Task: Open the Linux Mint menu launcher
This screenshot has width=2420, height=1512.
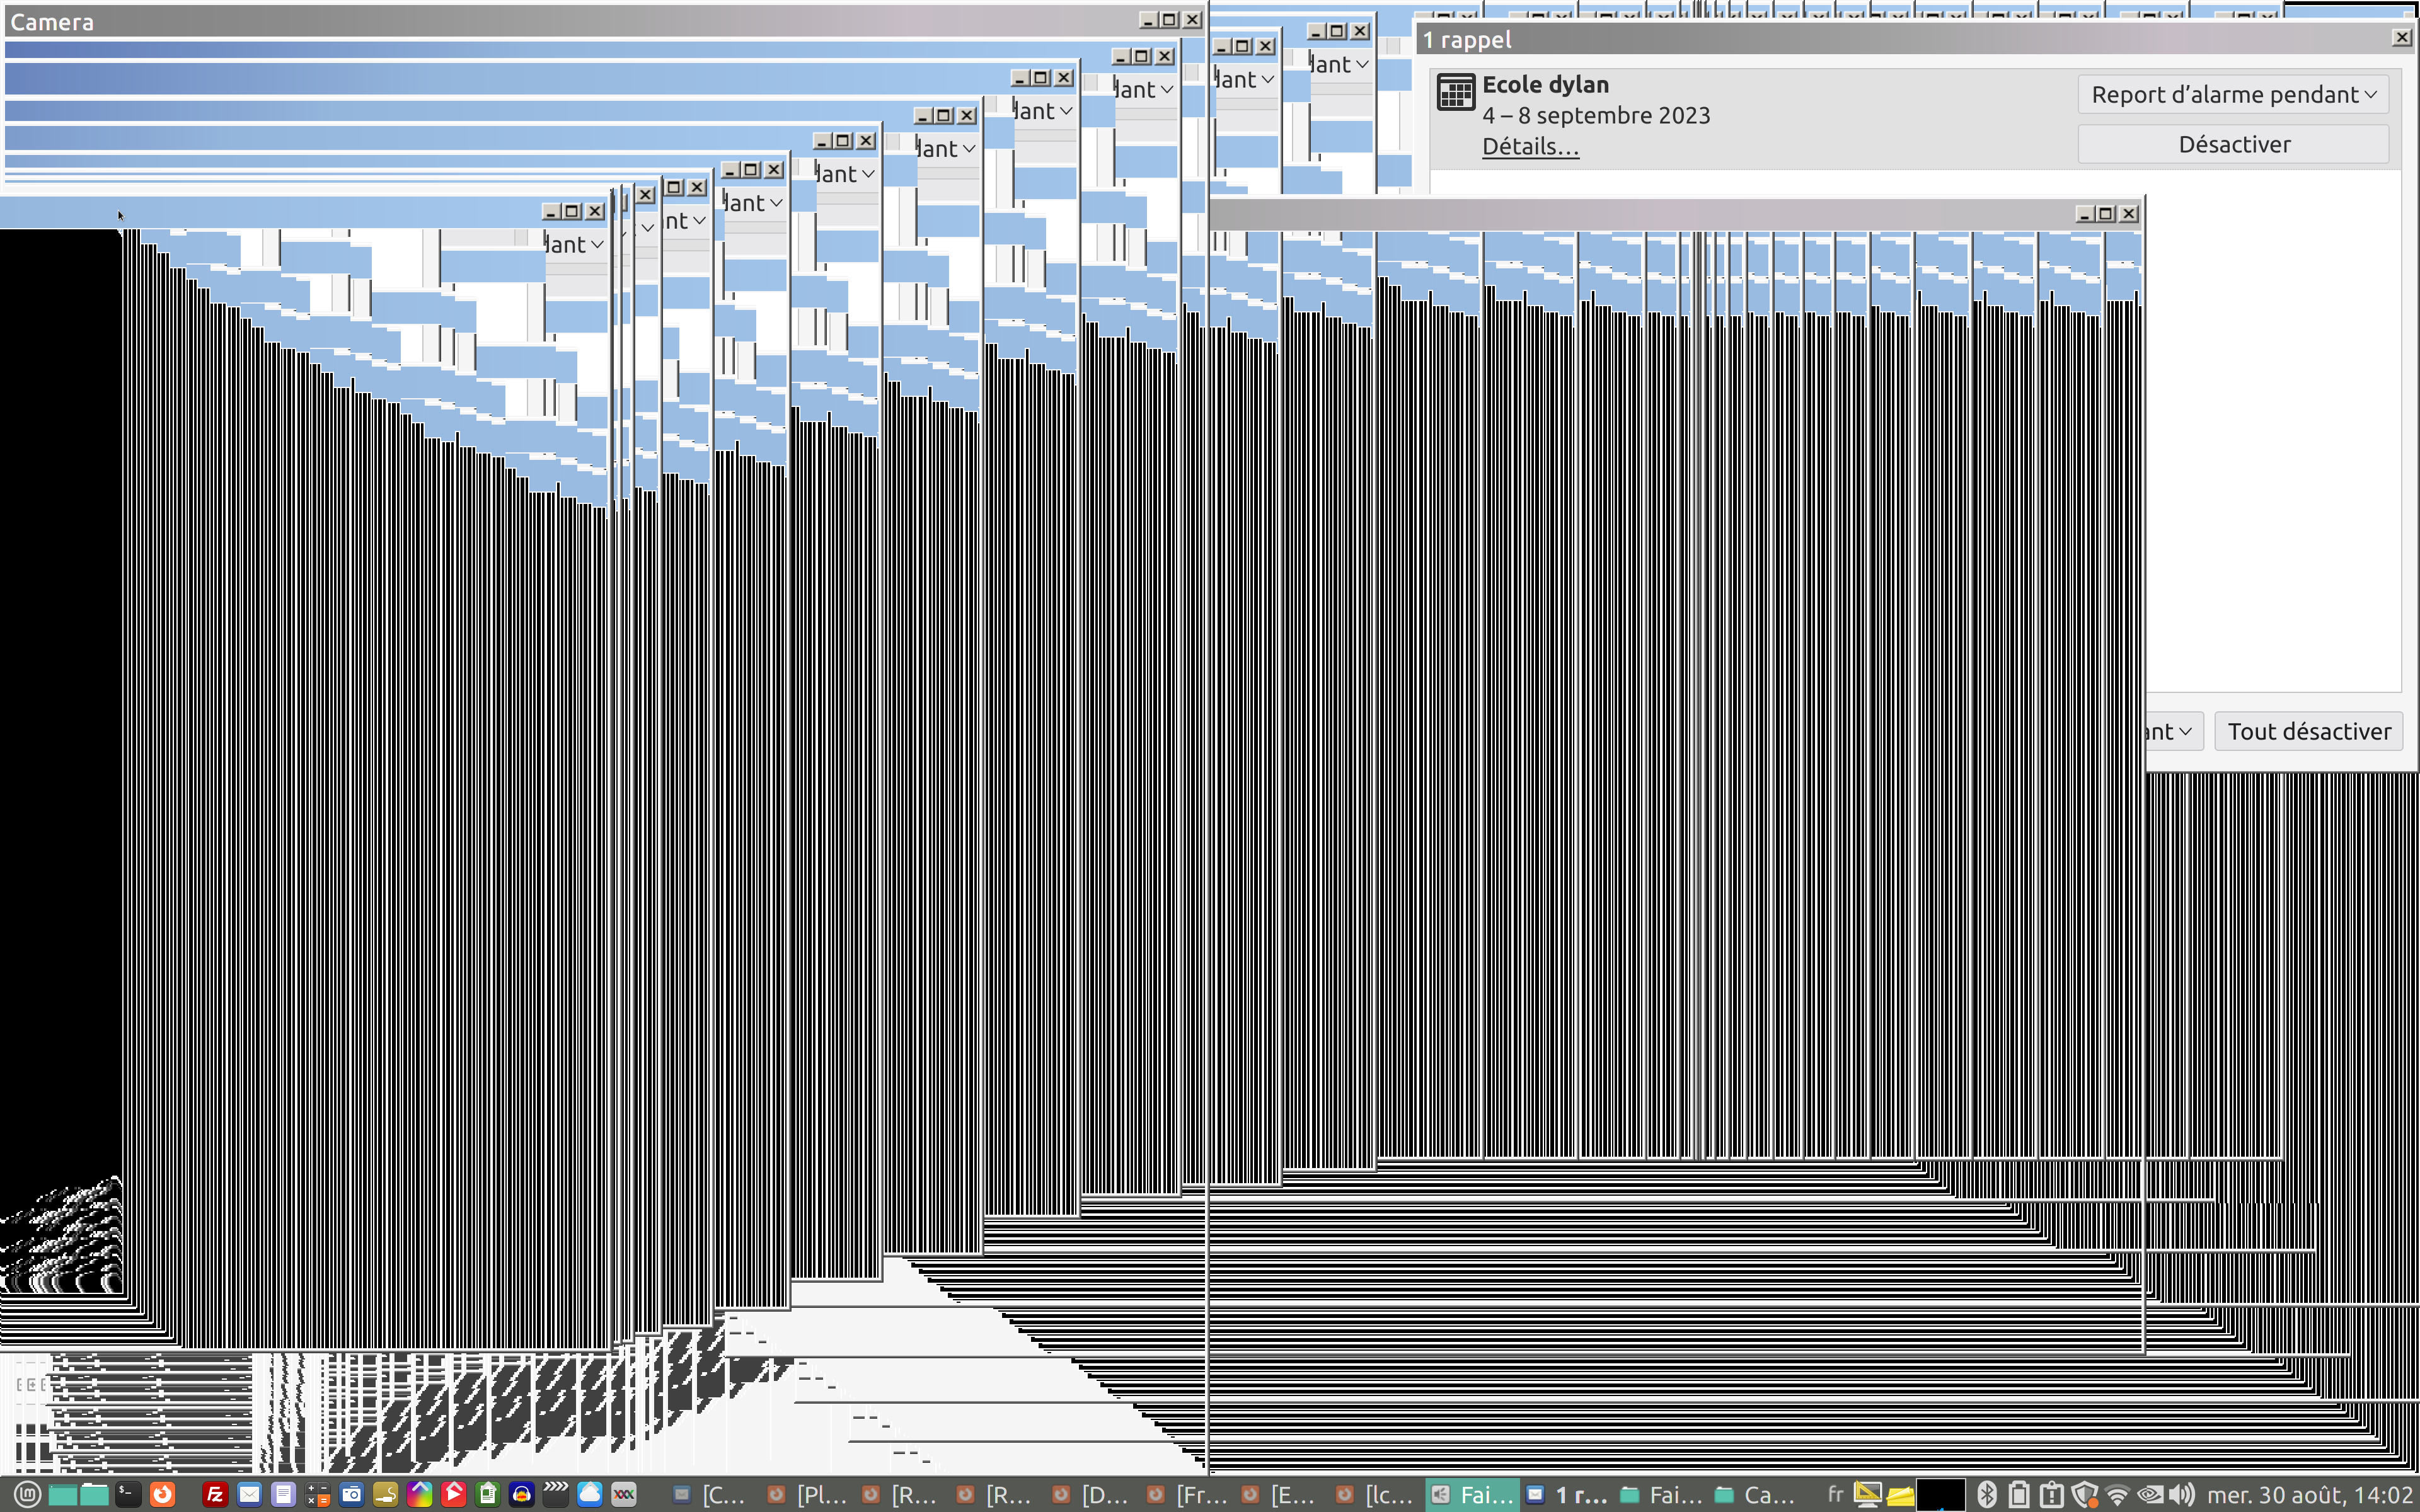Action: 27,1494
